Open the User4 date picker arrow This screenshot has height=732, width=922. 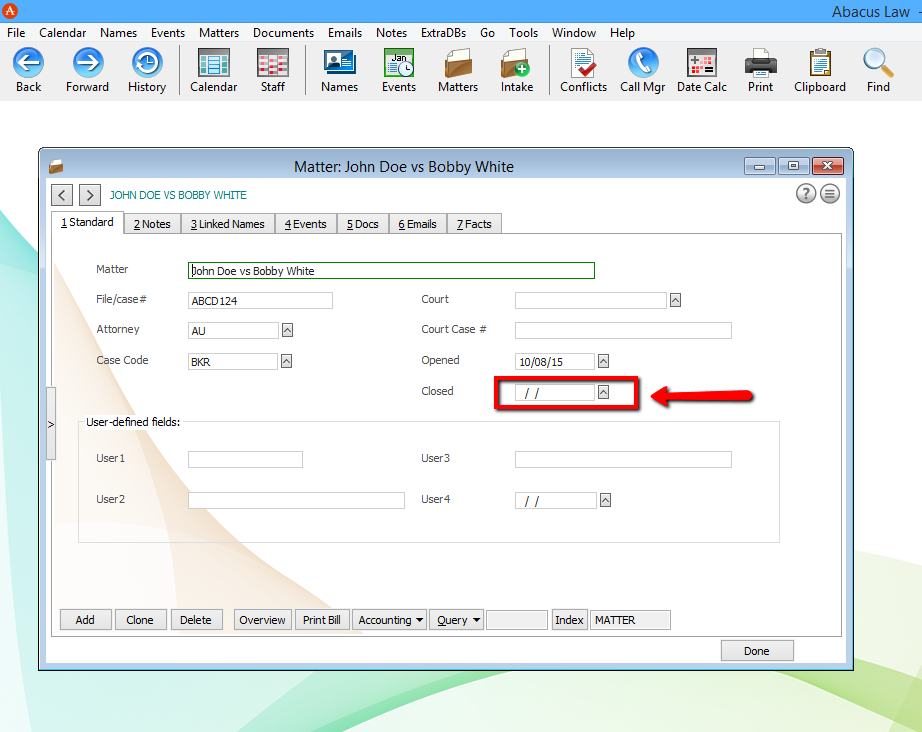(x=605, y=500)
